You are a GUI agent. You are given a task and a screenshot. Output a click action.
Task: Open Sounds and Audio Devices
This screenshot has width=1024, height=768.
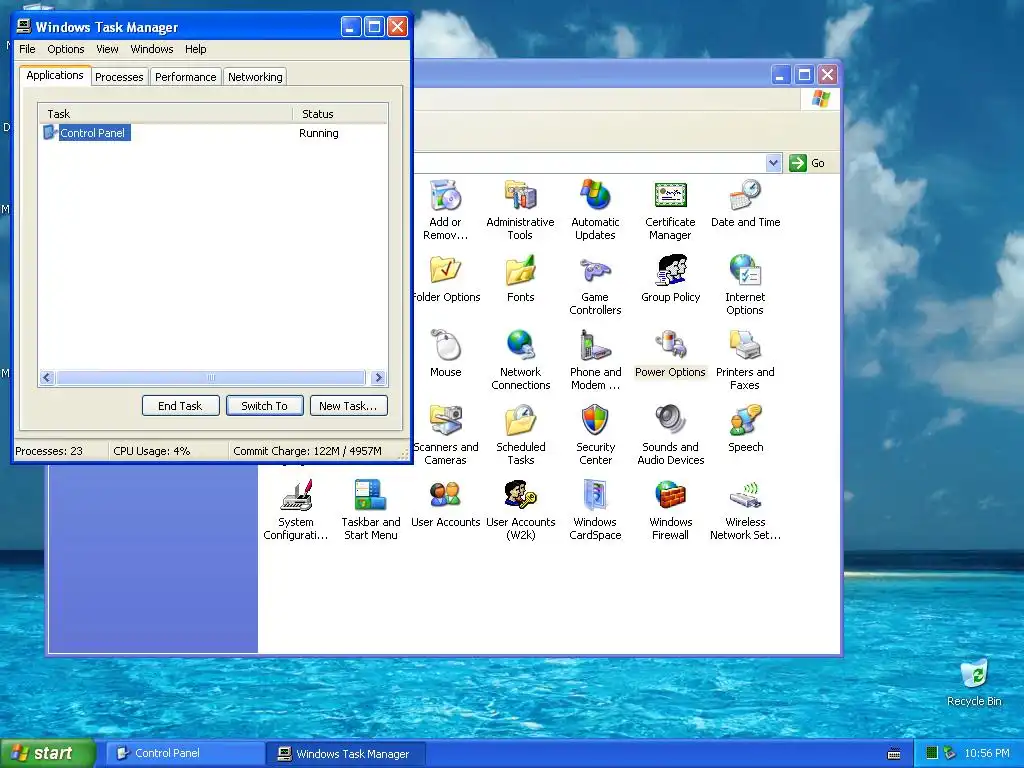click(670, 436)
